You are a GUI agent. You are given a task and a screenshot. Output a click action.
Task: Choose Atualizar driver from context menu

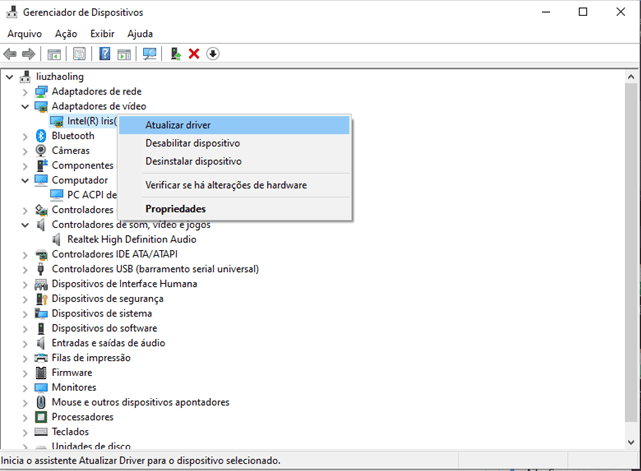pyautogui.click(x=234, y=125)
